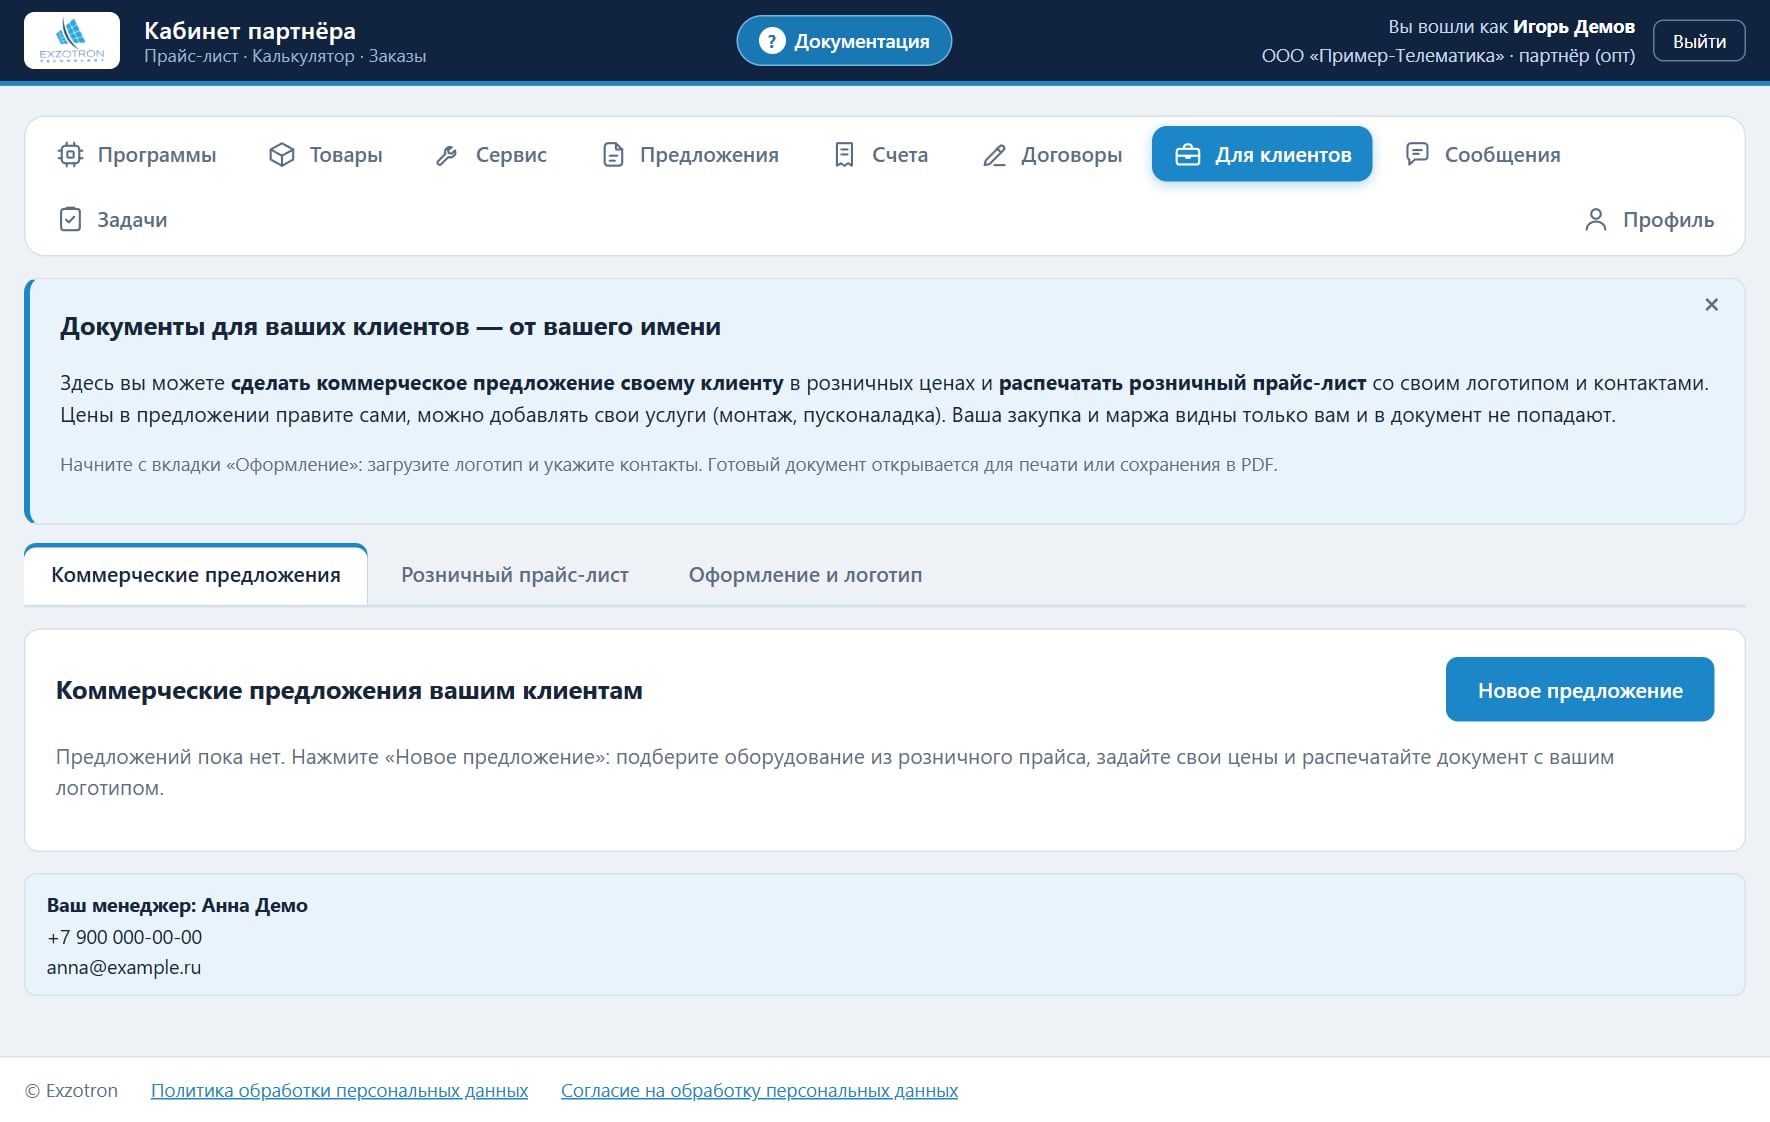Open Сообщения
This screenshot has width=1770, height=1122.
pyautogui.click(x=1483, y=155)
